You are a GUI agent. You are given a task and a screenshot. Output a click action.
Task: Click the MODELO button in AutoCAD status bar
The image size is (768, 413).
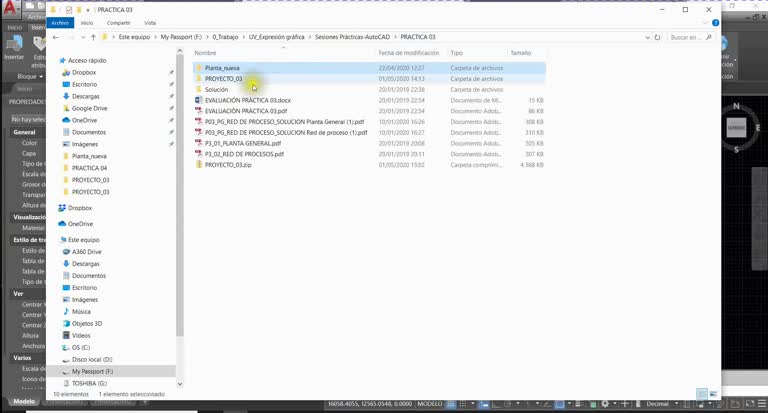pos(430,404)
